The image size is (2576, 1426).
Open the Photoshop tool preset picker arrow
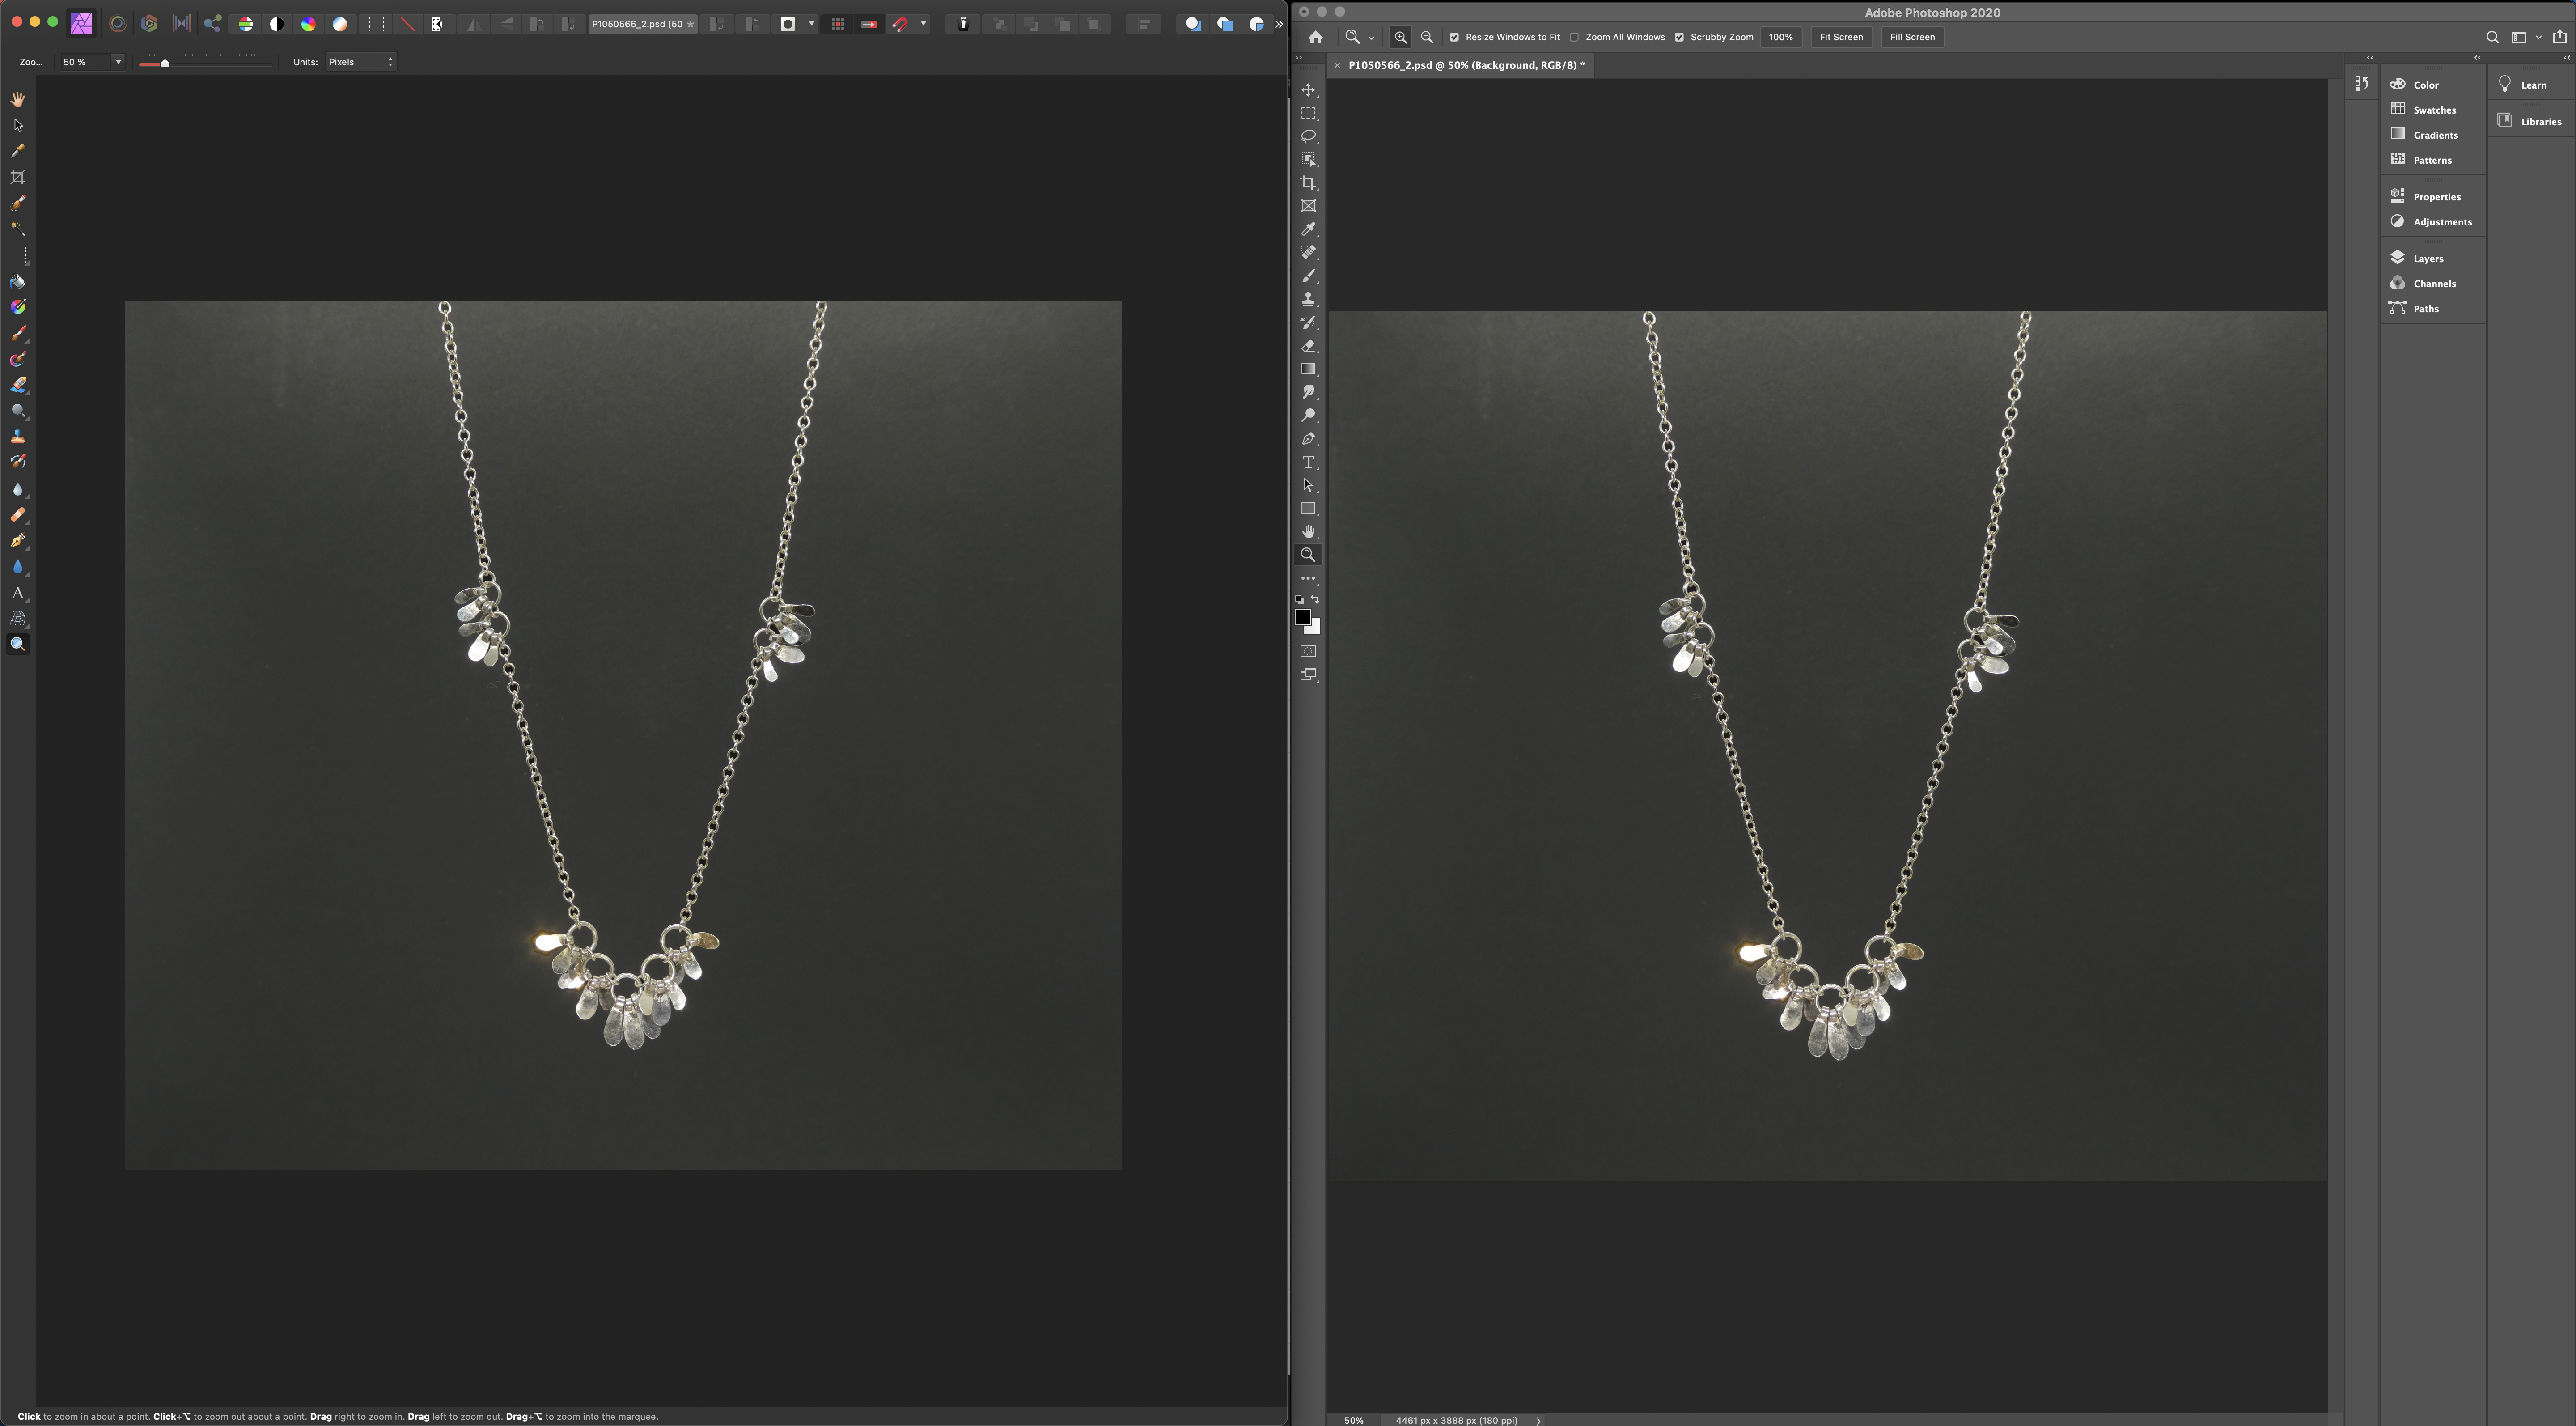point(1371,37)
